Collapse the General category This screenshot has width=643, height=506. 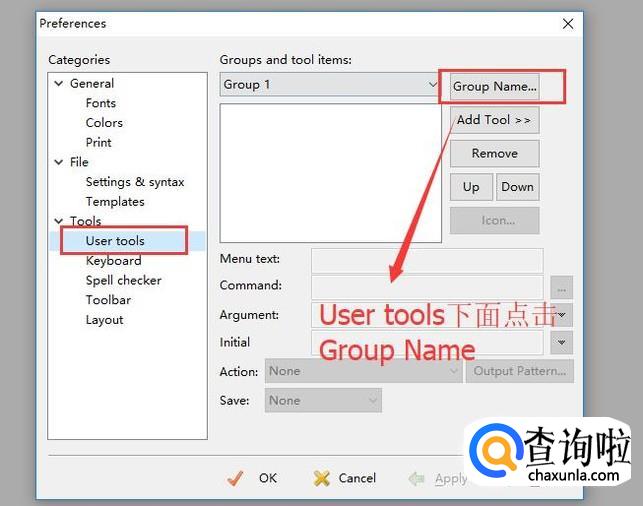click(x=59, y=84)
